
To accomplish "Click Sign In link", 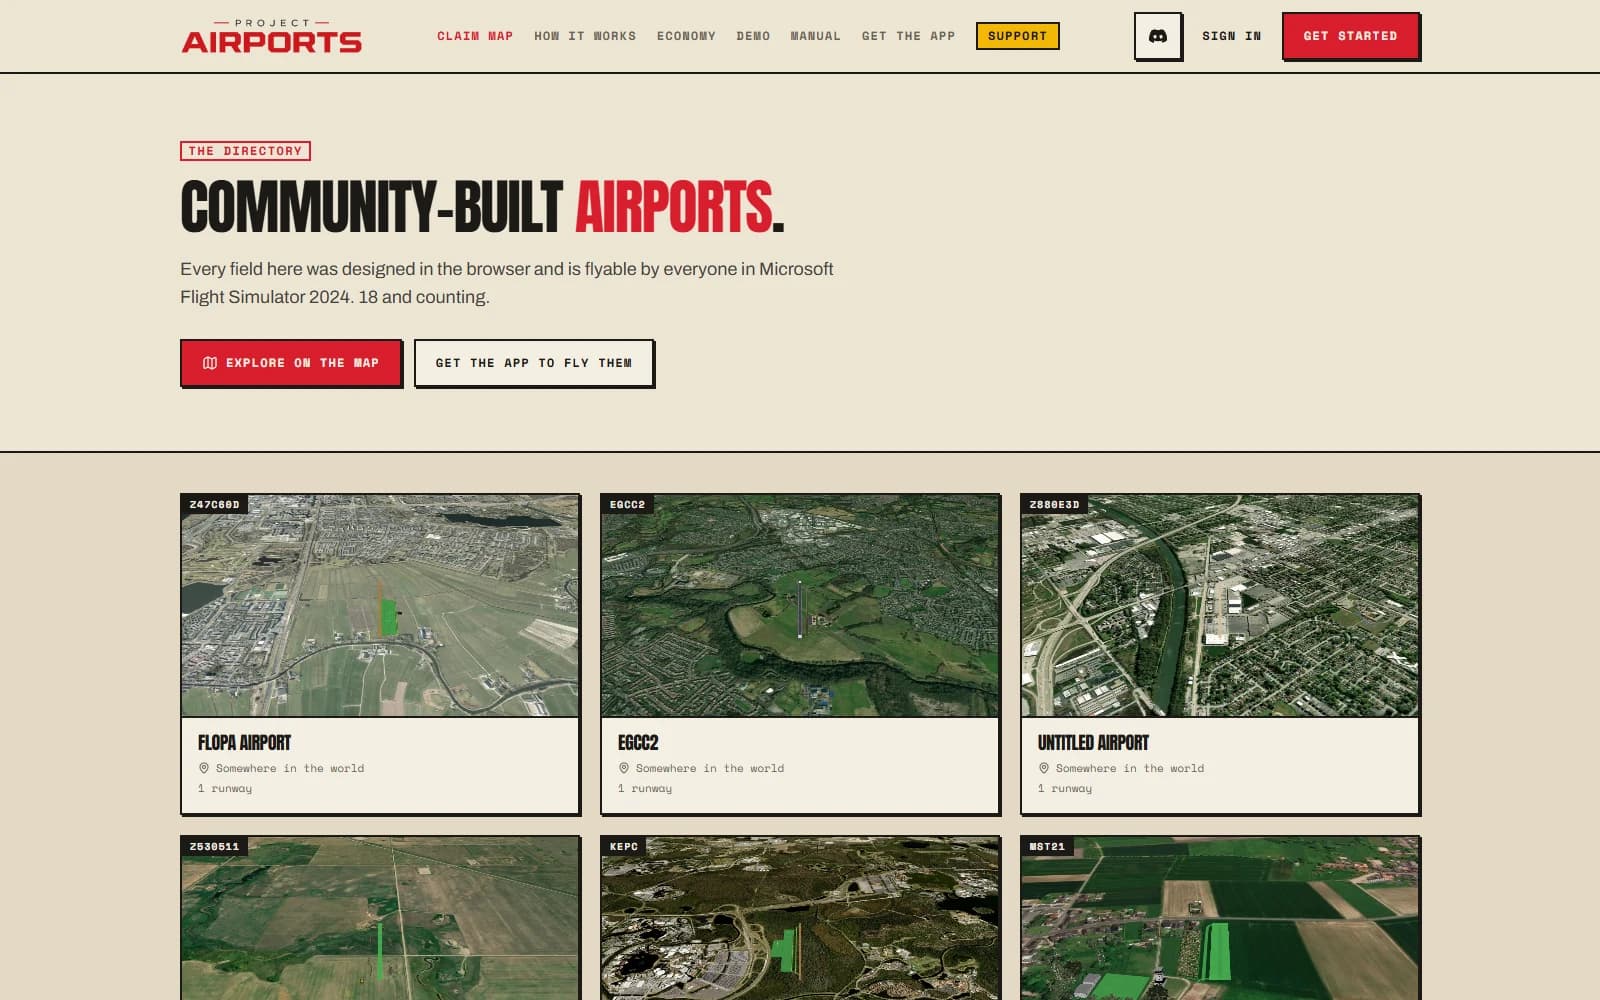I will click(1232, 36).
